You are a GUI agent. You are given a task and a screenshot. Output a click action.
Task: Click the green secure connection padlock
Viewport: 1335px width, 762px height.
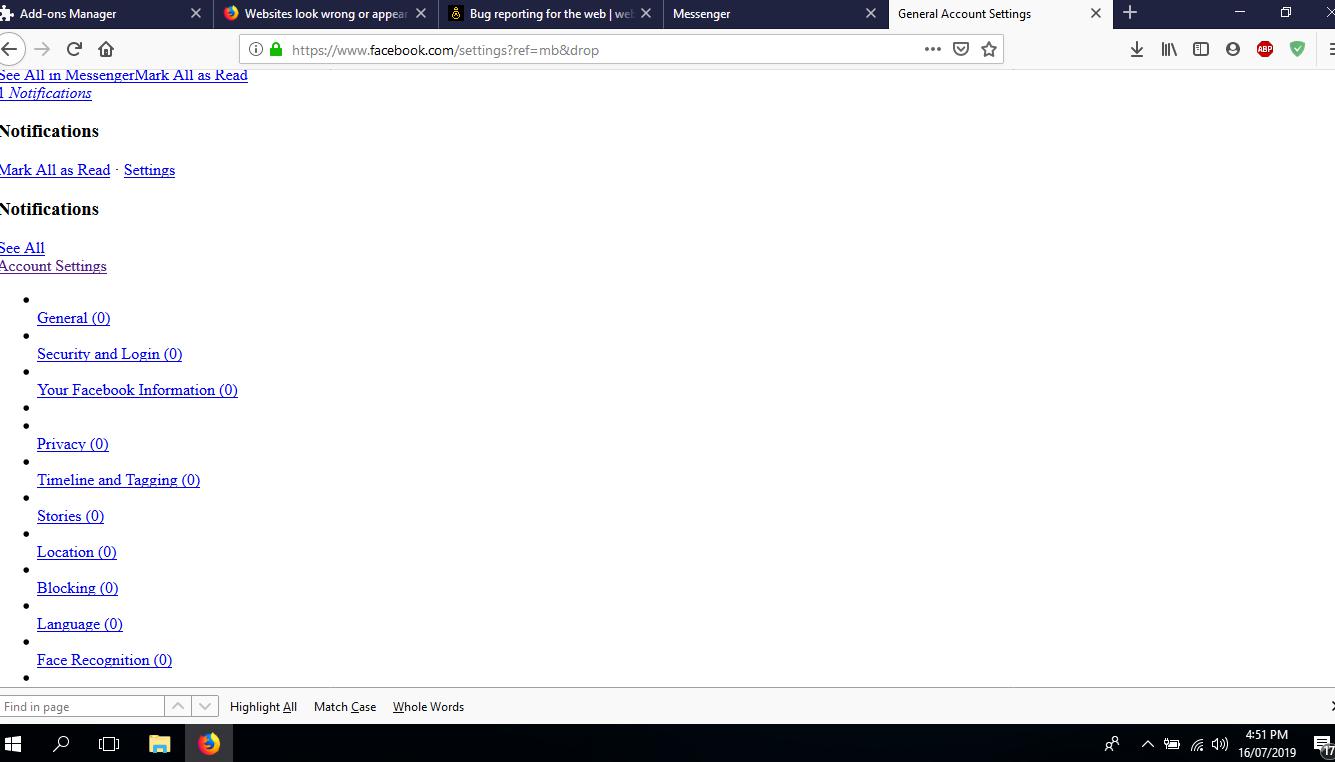point(276,49)
